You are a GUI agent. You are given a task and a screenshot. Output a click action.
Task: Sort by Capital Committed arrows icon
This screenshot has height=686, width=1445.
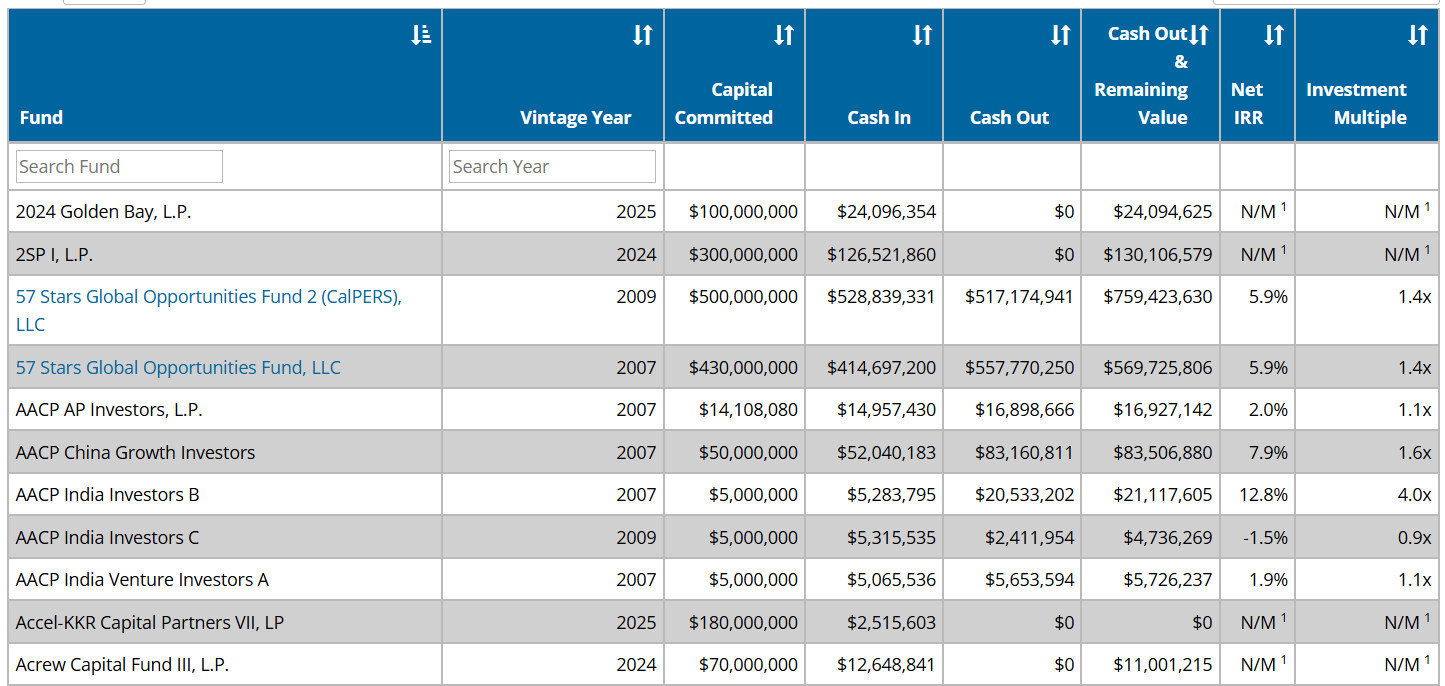coord(783,35)
